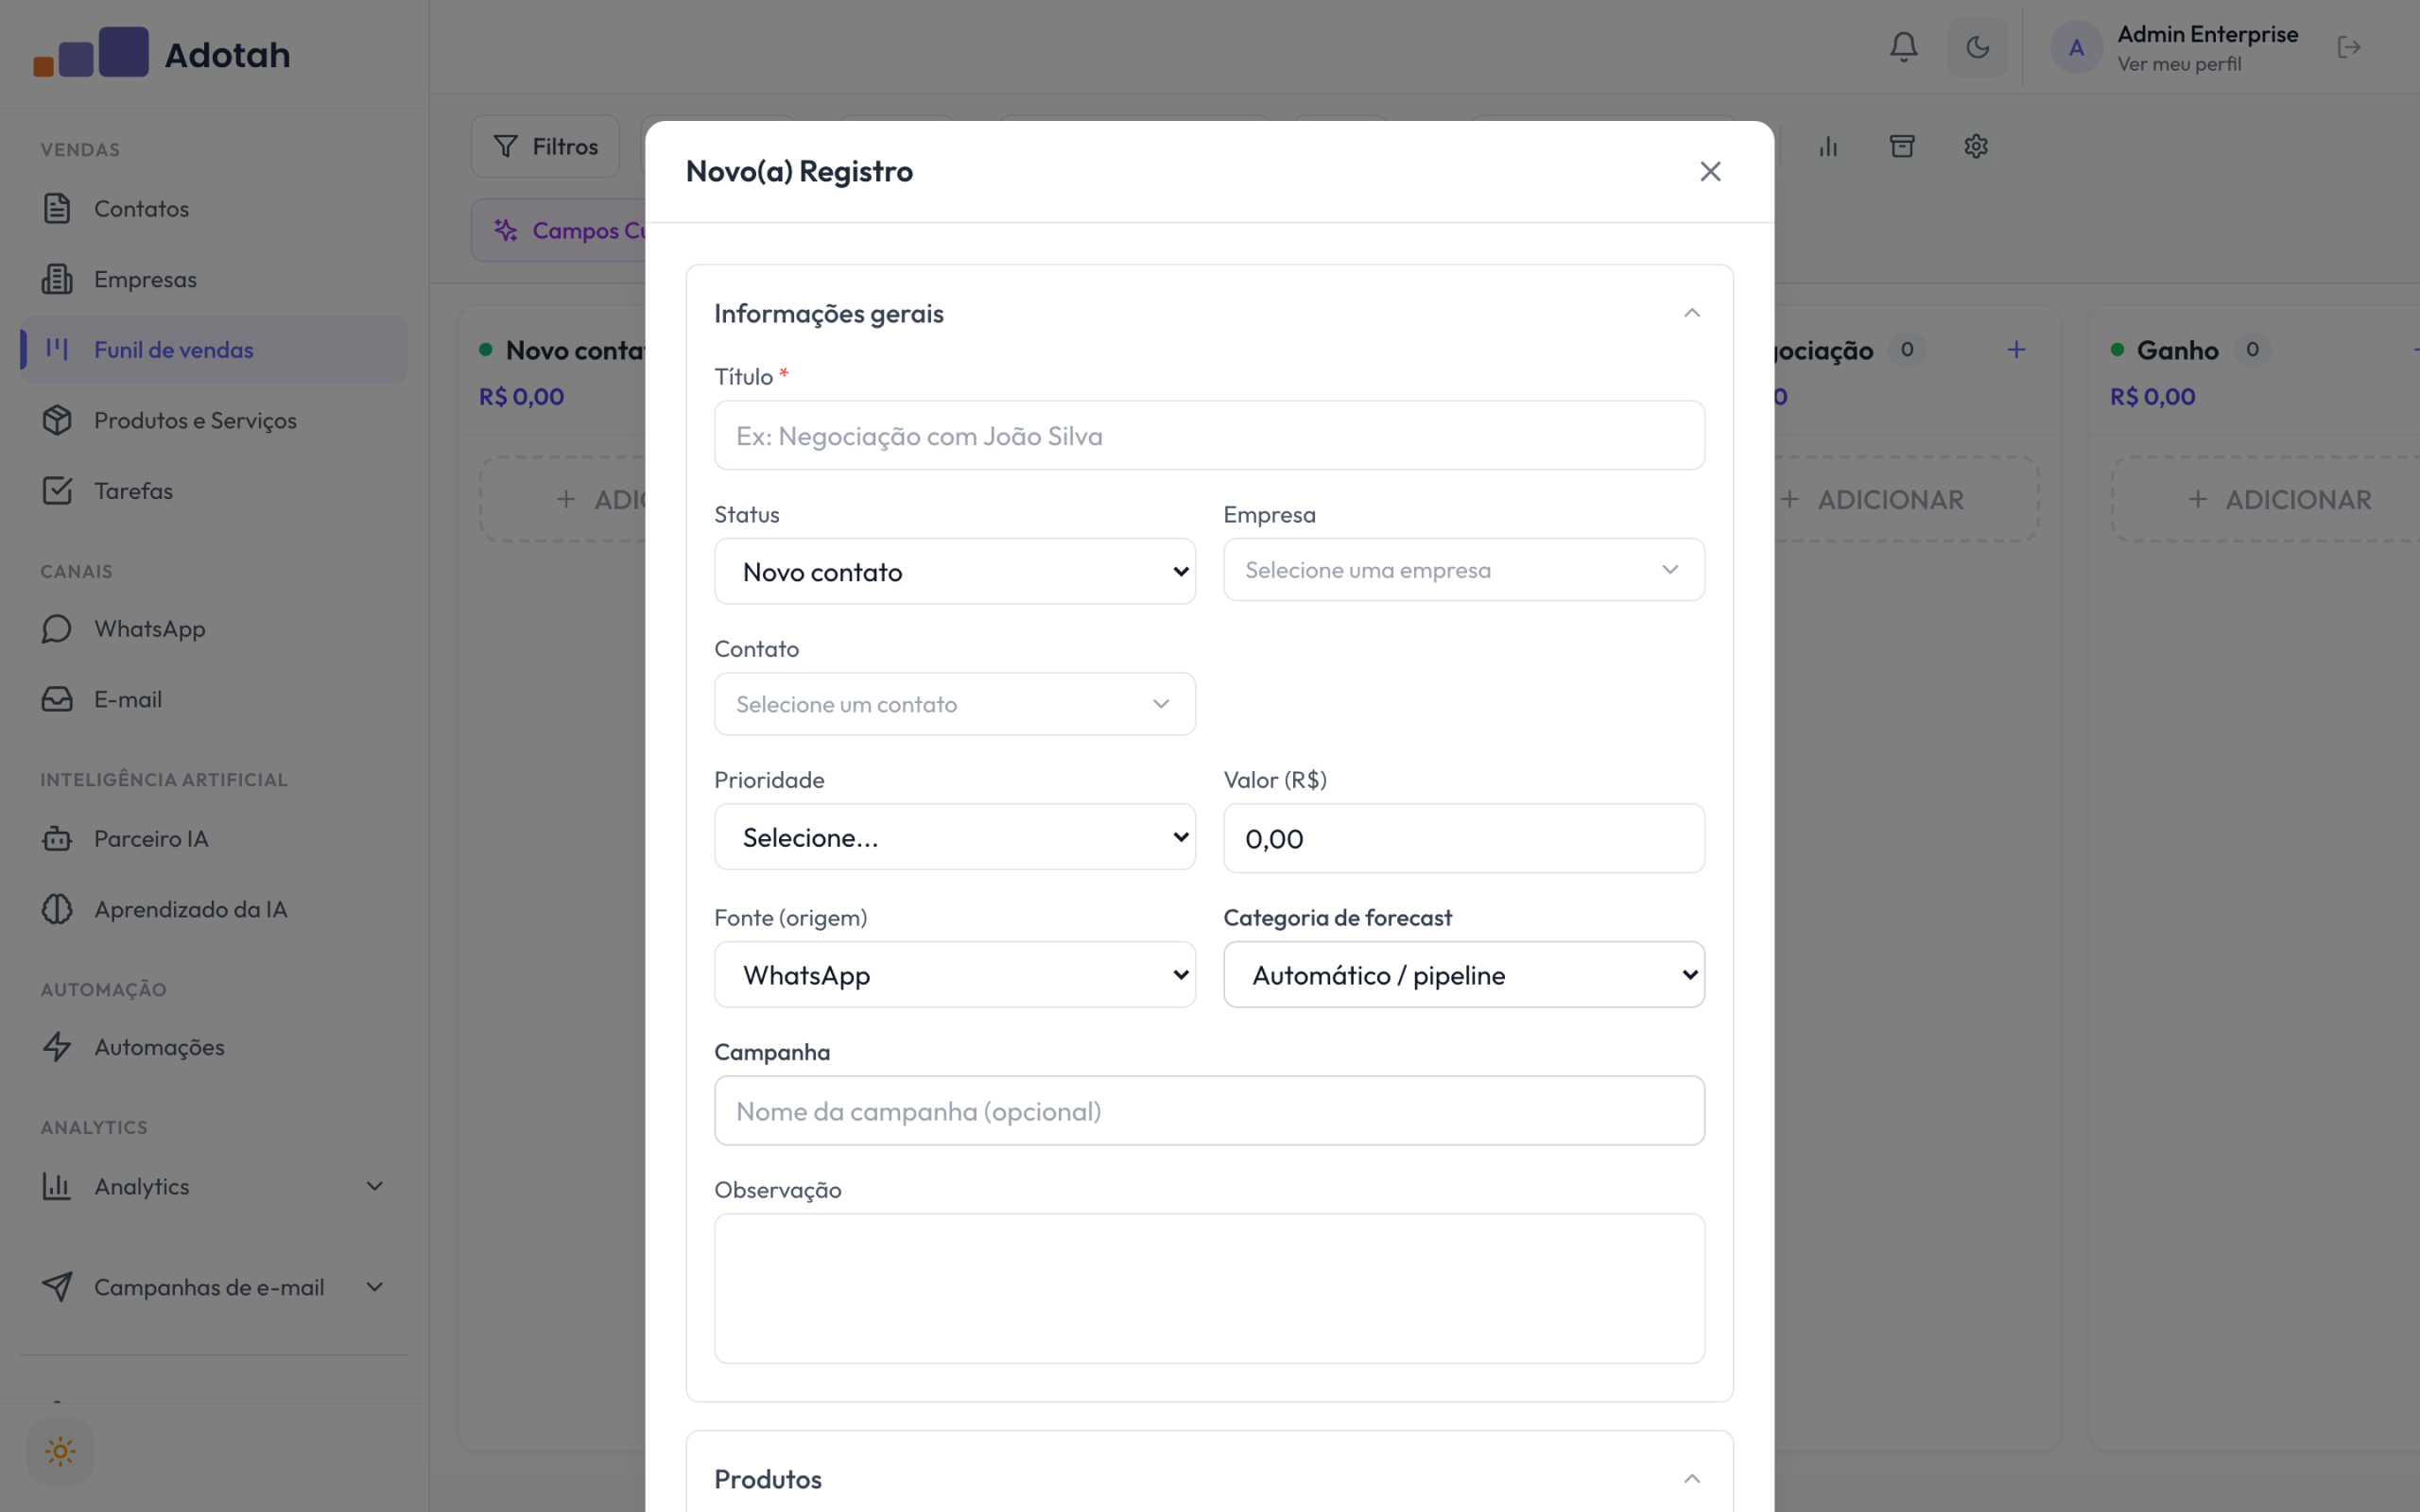Screen dimensions: 2420x1512
Task: Add a card with Negociação plus icon
Action: 2016,349
